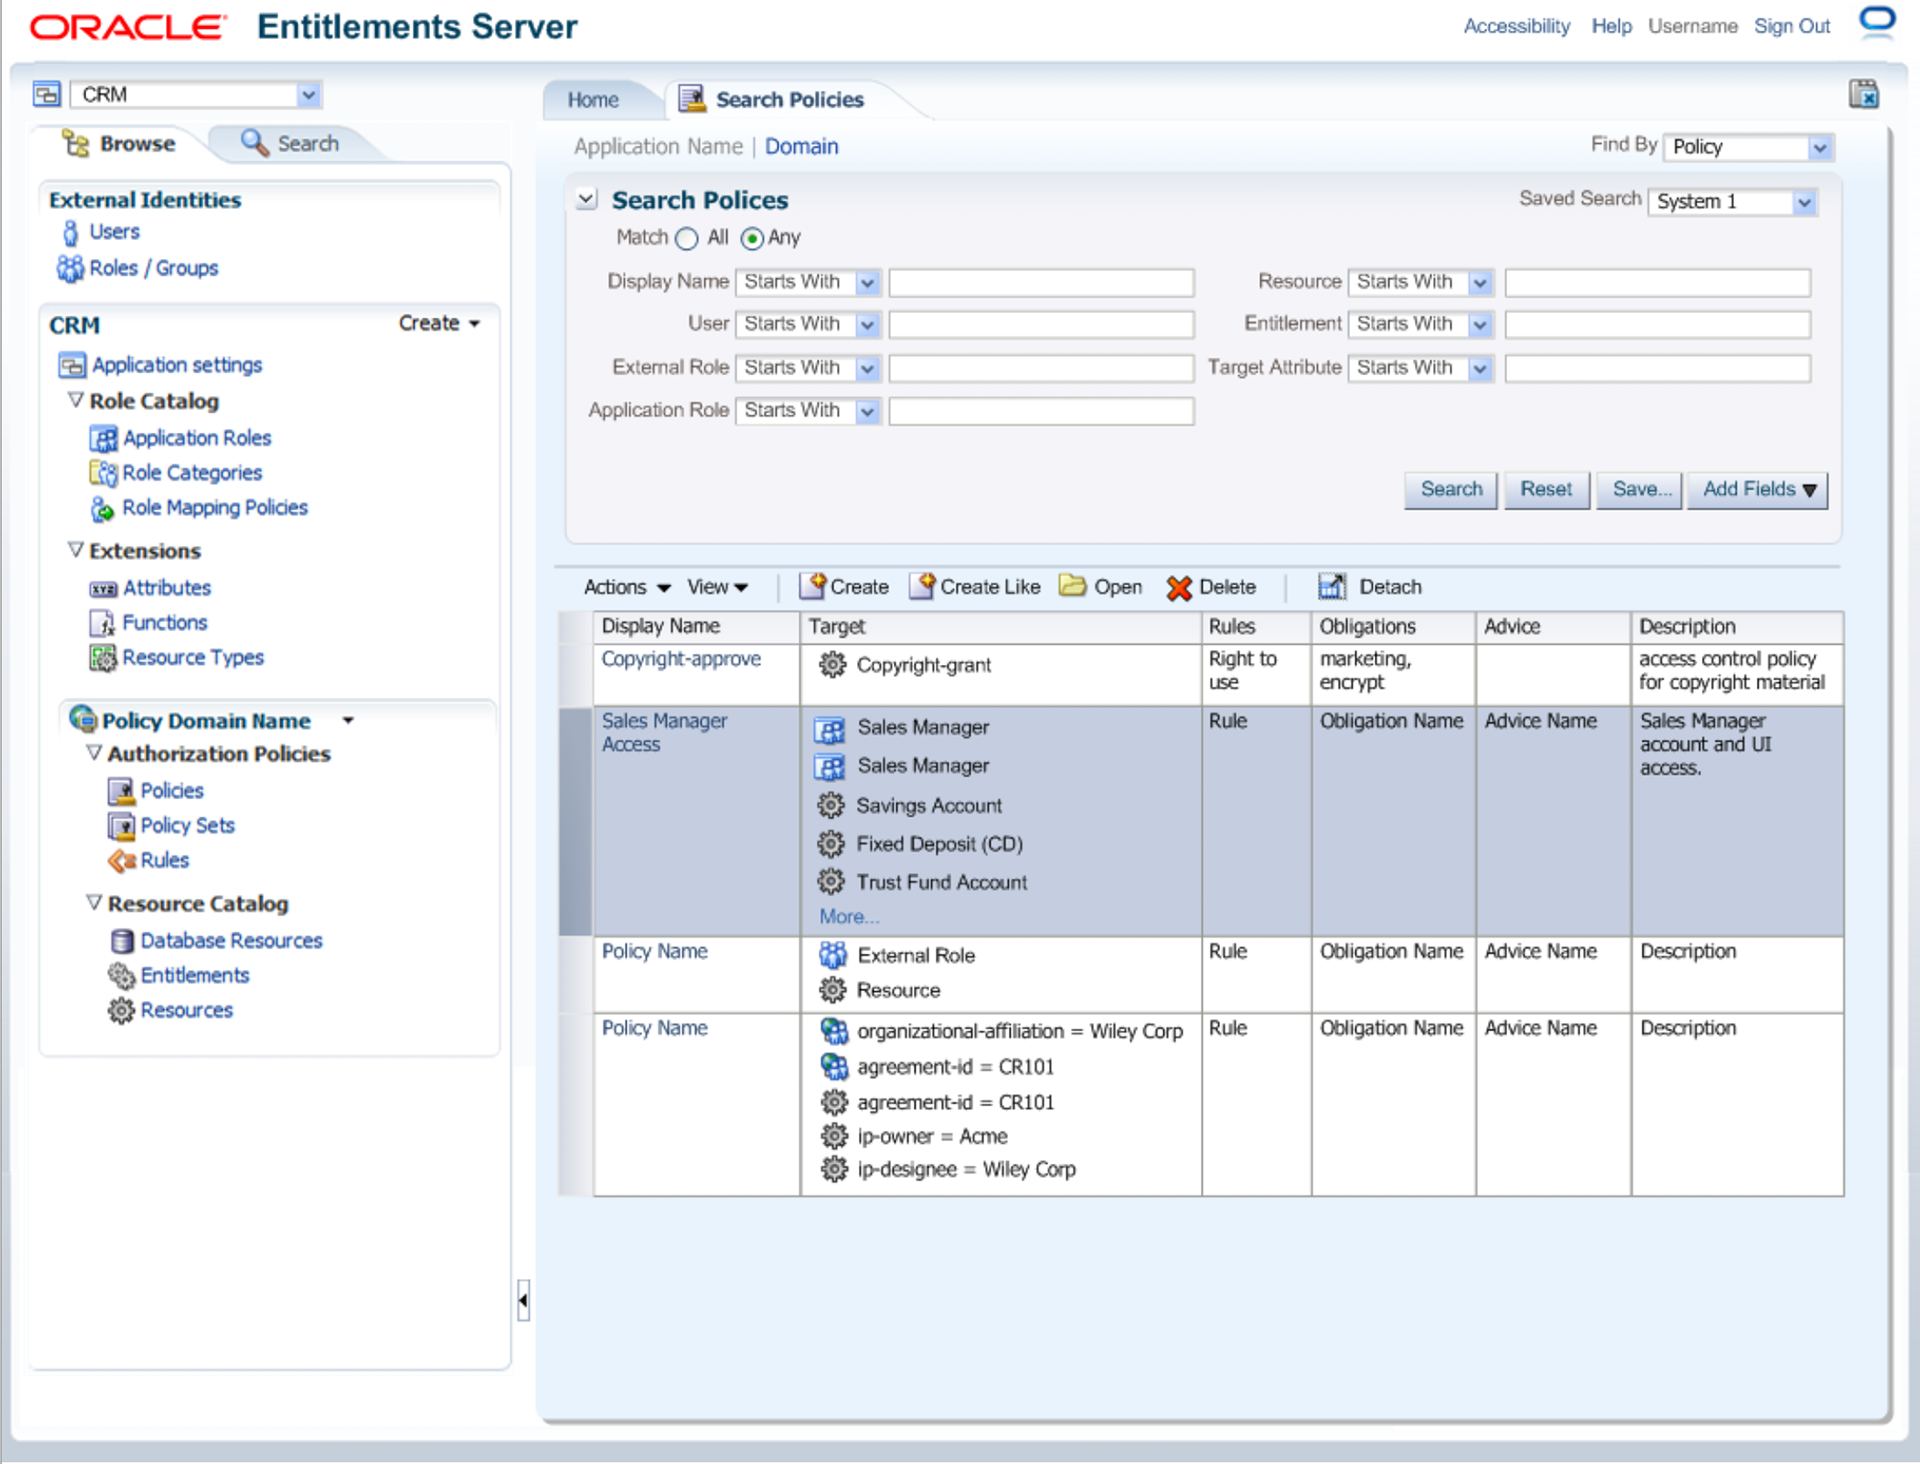
Task: Select the Match Any radio button
Action: click(x=752, y=239)
